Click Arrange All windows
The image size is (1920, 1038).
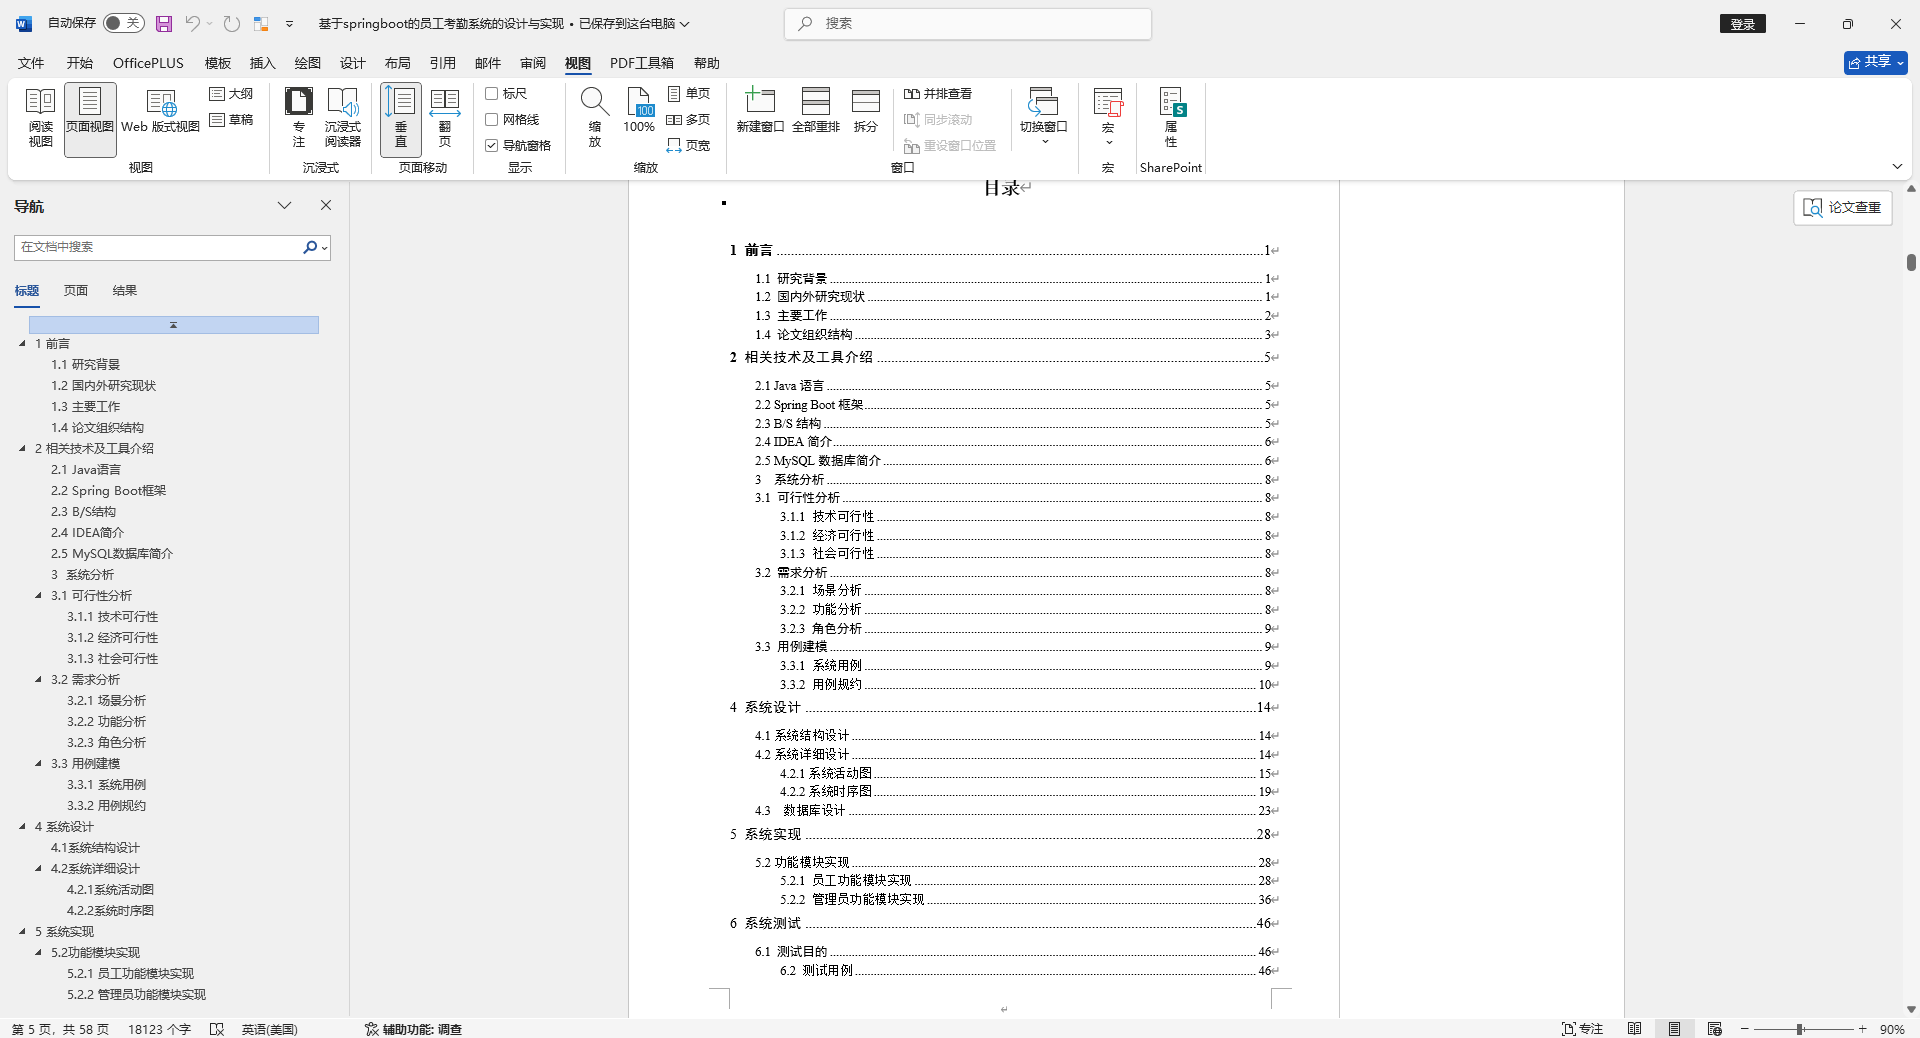(816, 112)
